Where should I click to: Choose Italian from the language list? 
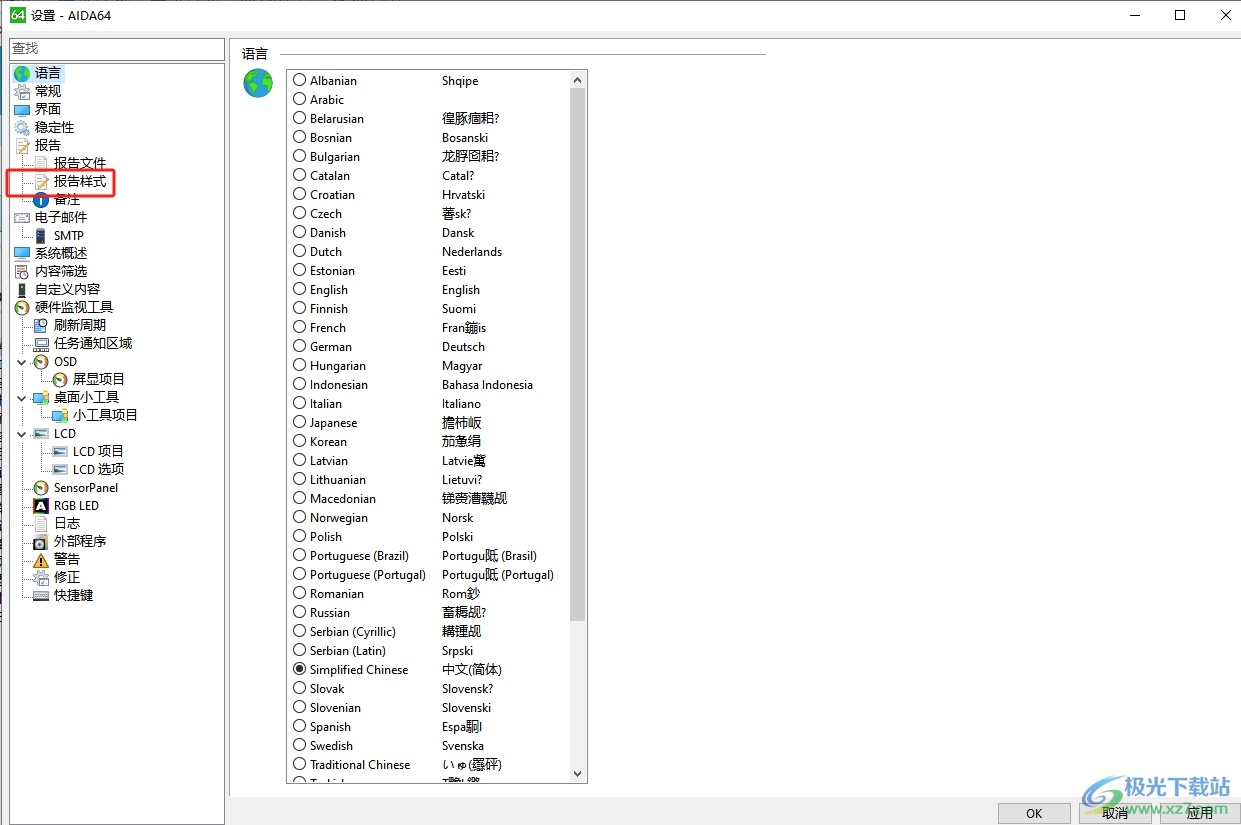[300, 403]
